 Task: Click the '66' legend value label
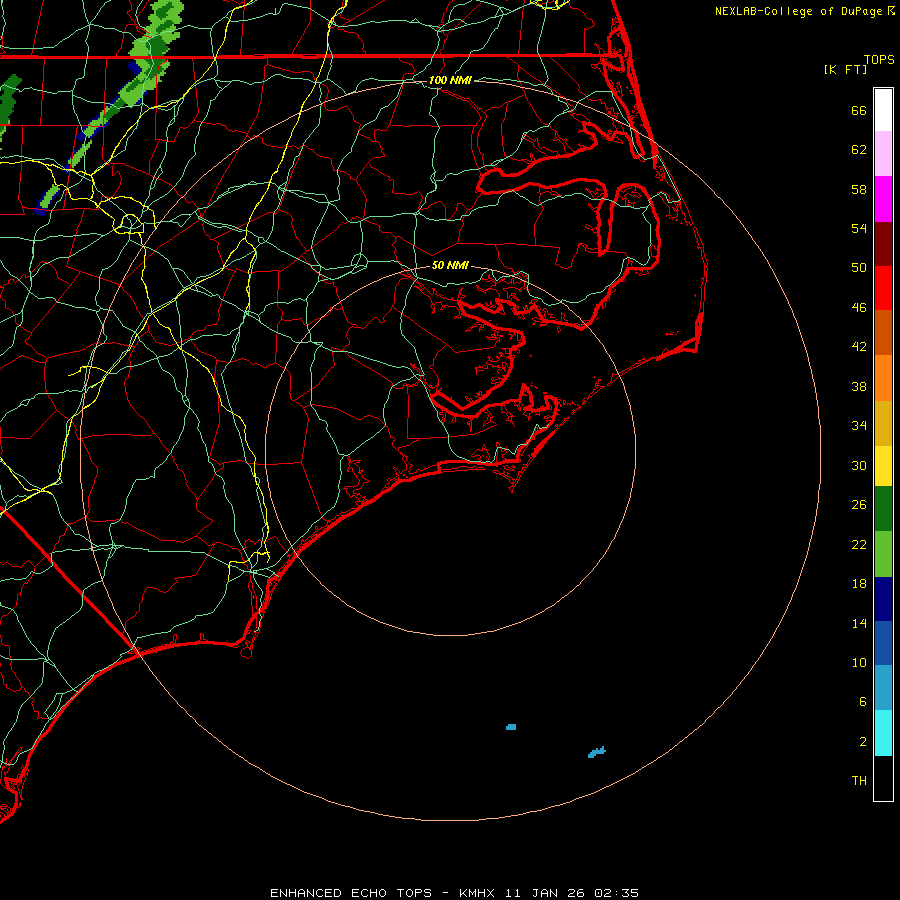pyautogui.click(x=859, y=110)
